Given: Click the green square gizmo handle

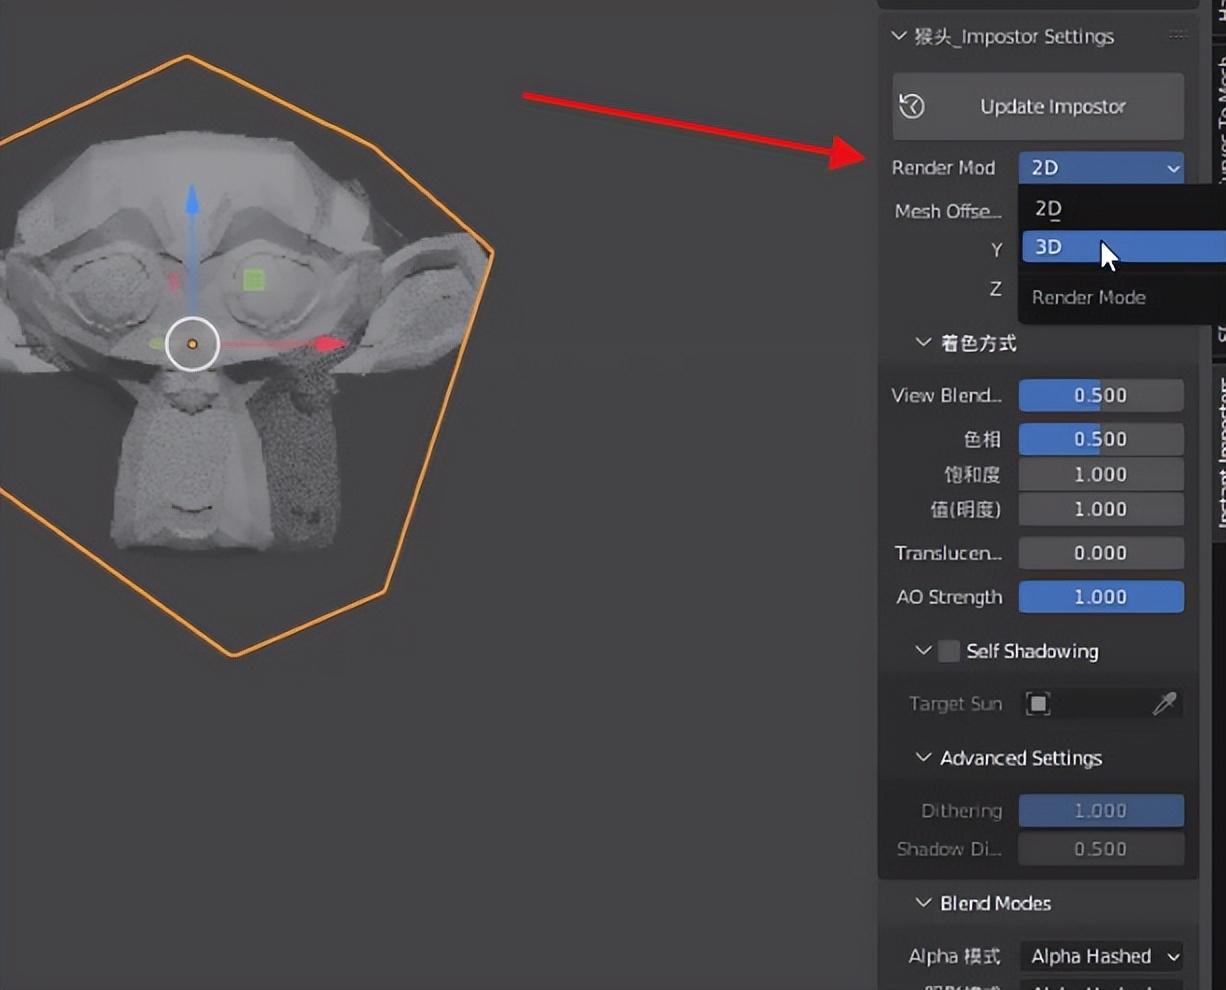Looking at the screenshot, I should (x=254, y=280).
